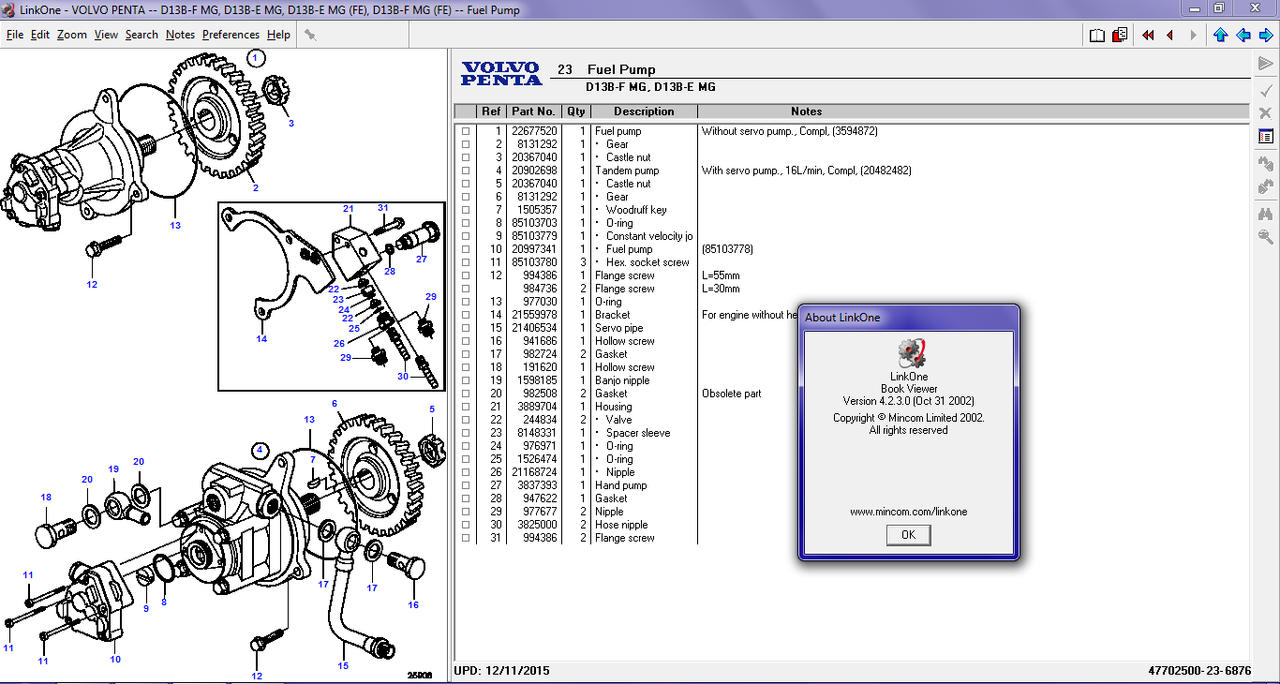Click the lower hand-transfer icon in sidebar
The image size is (1280, 684).
pyautogui.click(x=1265, y=186)
